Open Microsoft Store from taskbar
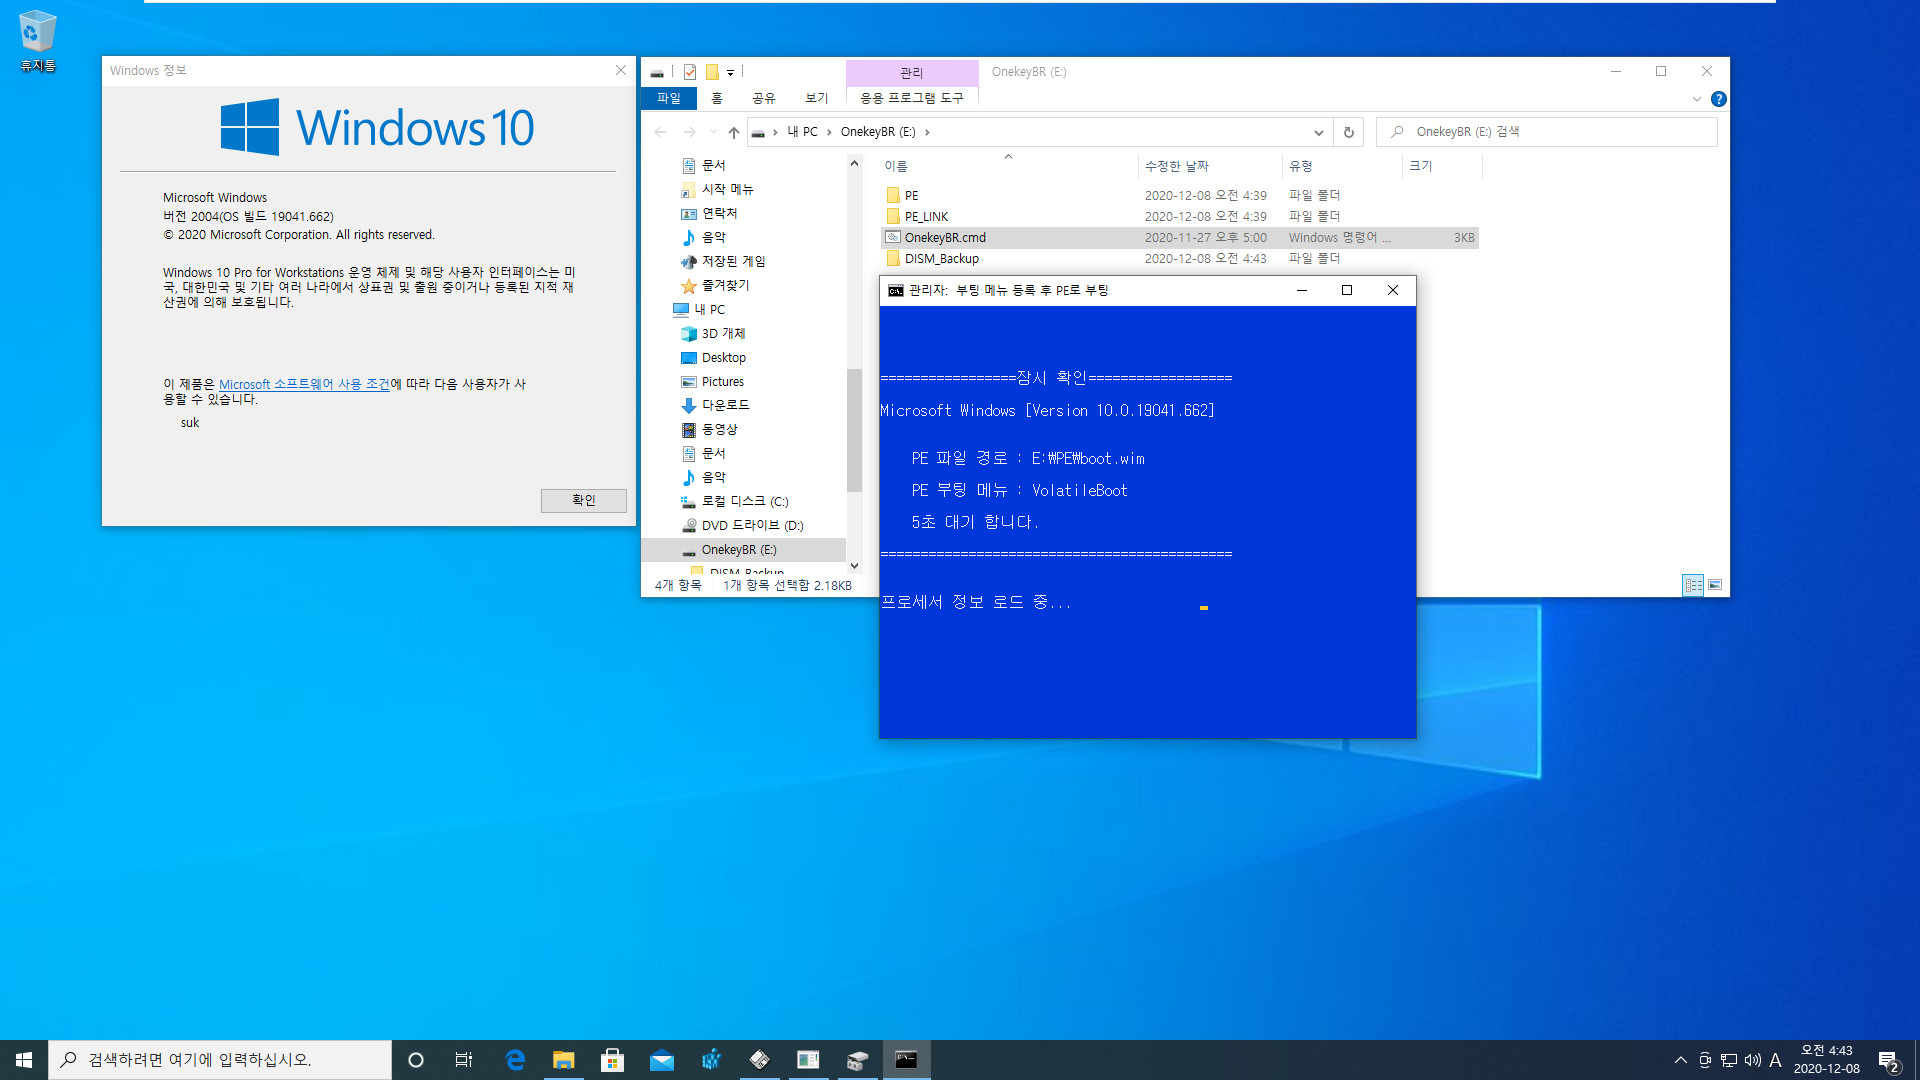The height and width of the screenshot is (1080, 1920). click(x=612, y=1060)
